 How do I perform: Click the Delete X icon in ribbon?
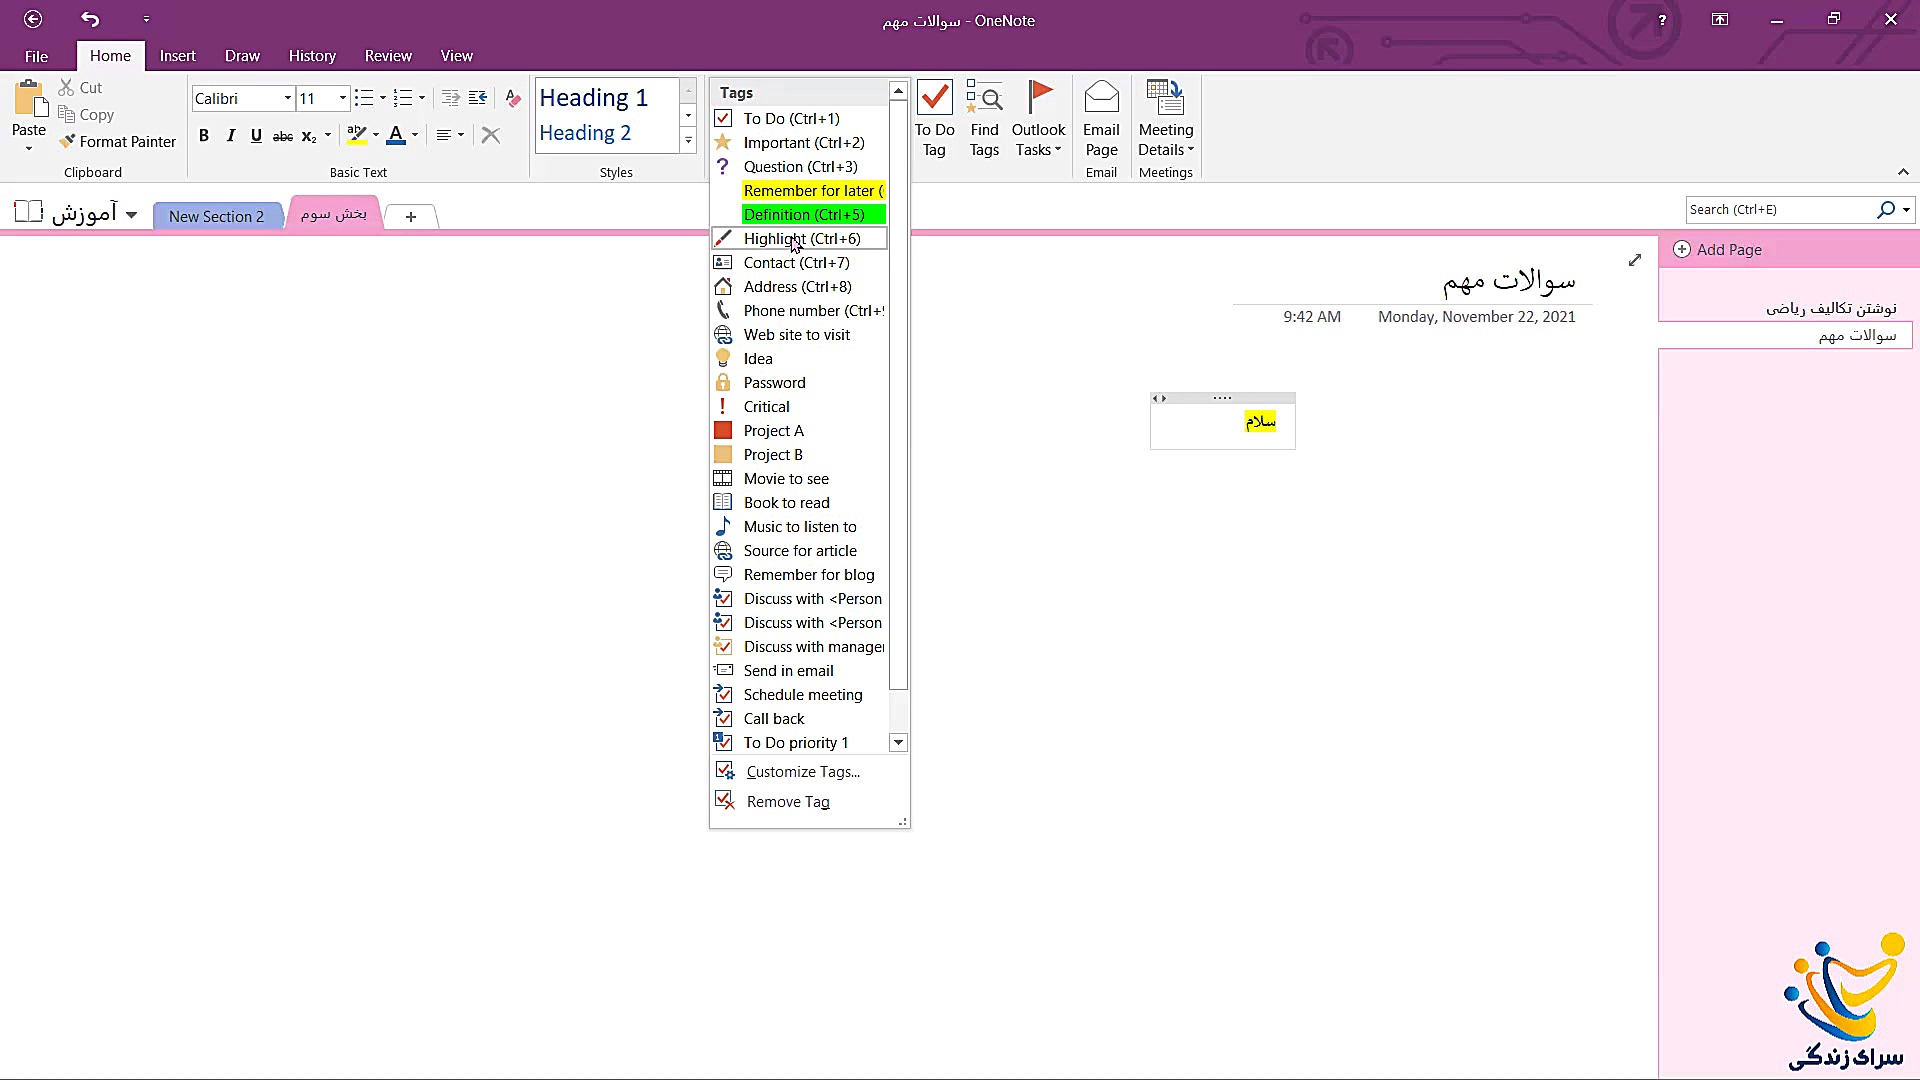coord(490,135)
